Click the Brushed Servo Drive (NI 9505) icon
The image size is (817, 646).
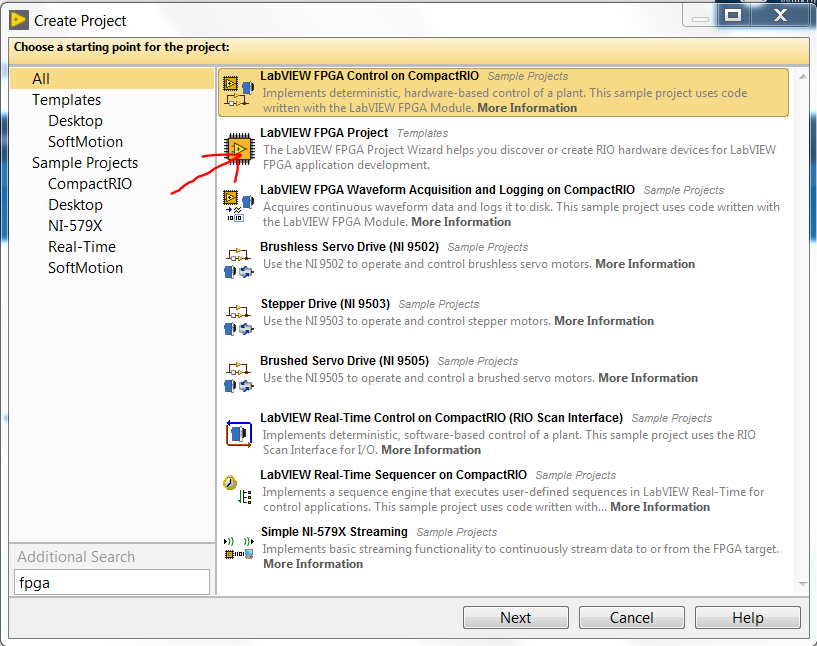pos(239,376)
